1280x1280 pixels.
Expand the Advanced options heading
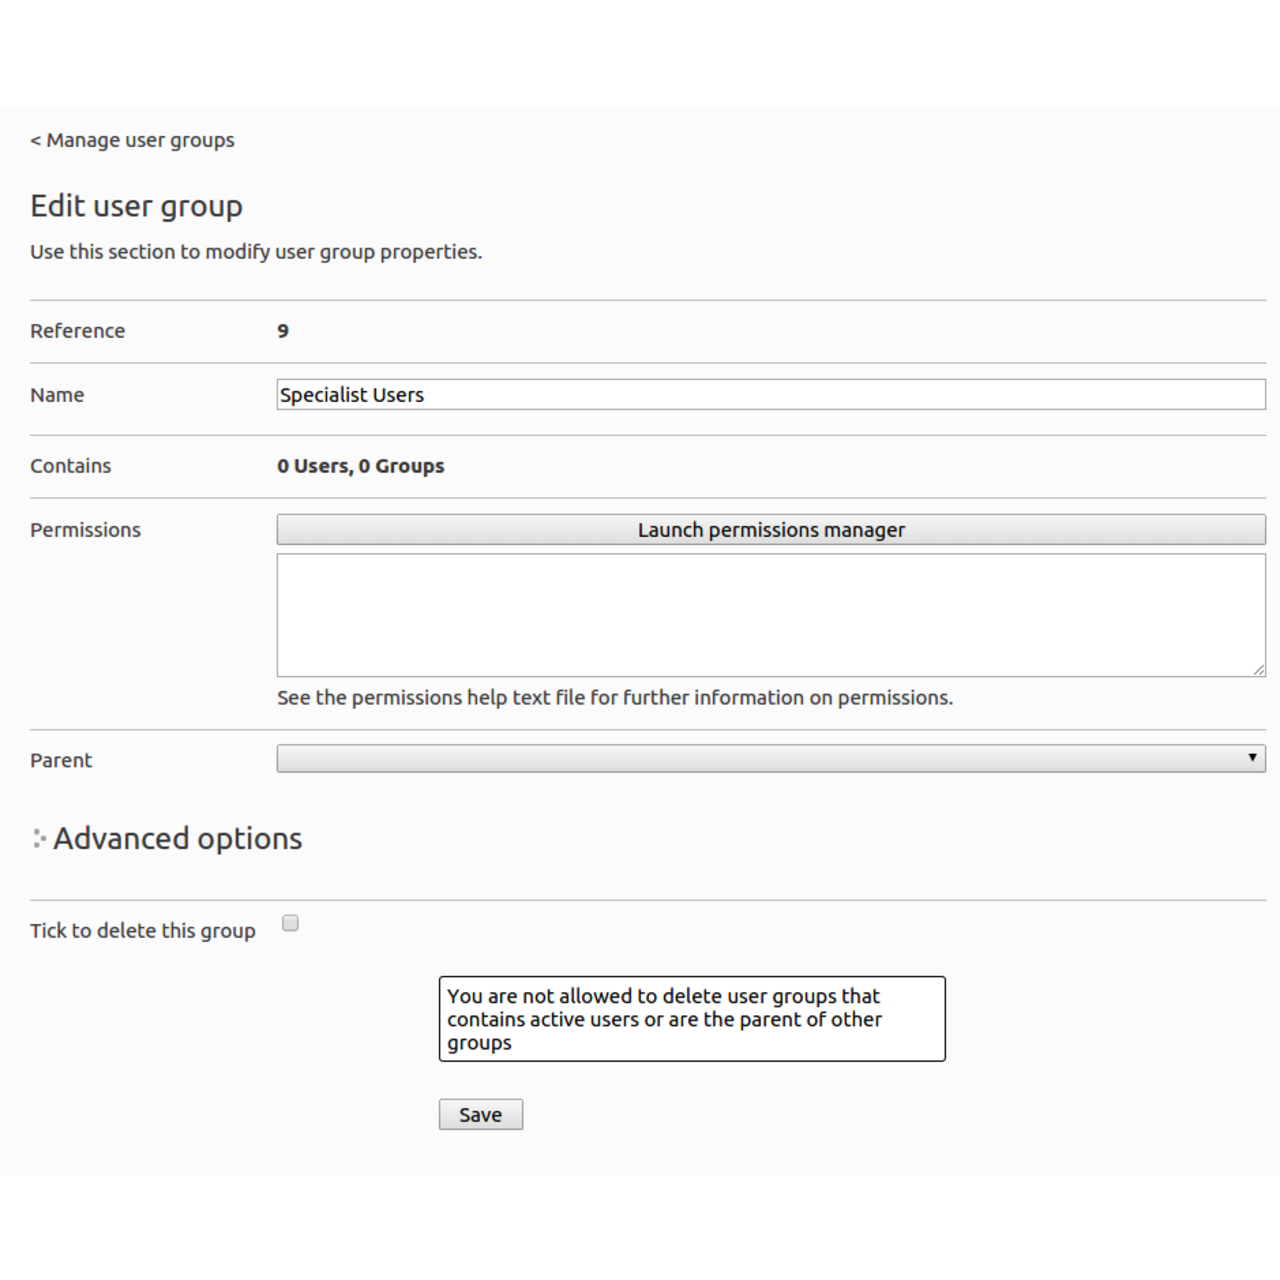click(x=177, y=839)
